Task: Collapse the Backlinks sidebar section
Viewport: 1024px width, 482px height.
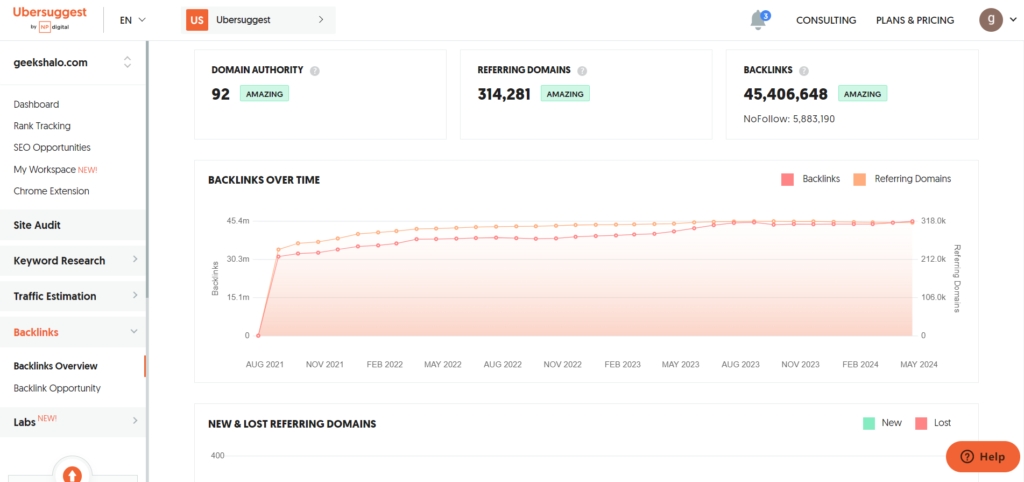Action: [72, 332]
